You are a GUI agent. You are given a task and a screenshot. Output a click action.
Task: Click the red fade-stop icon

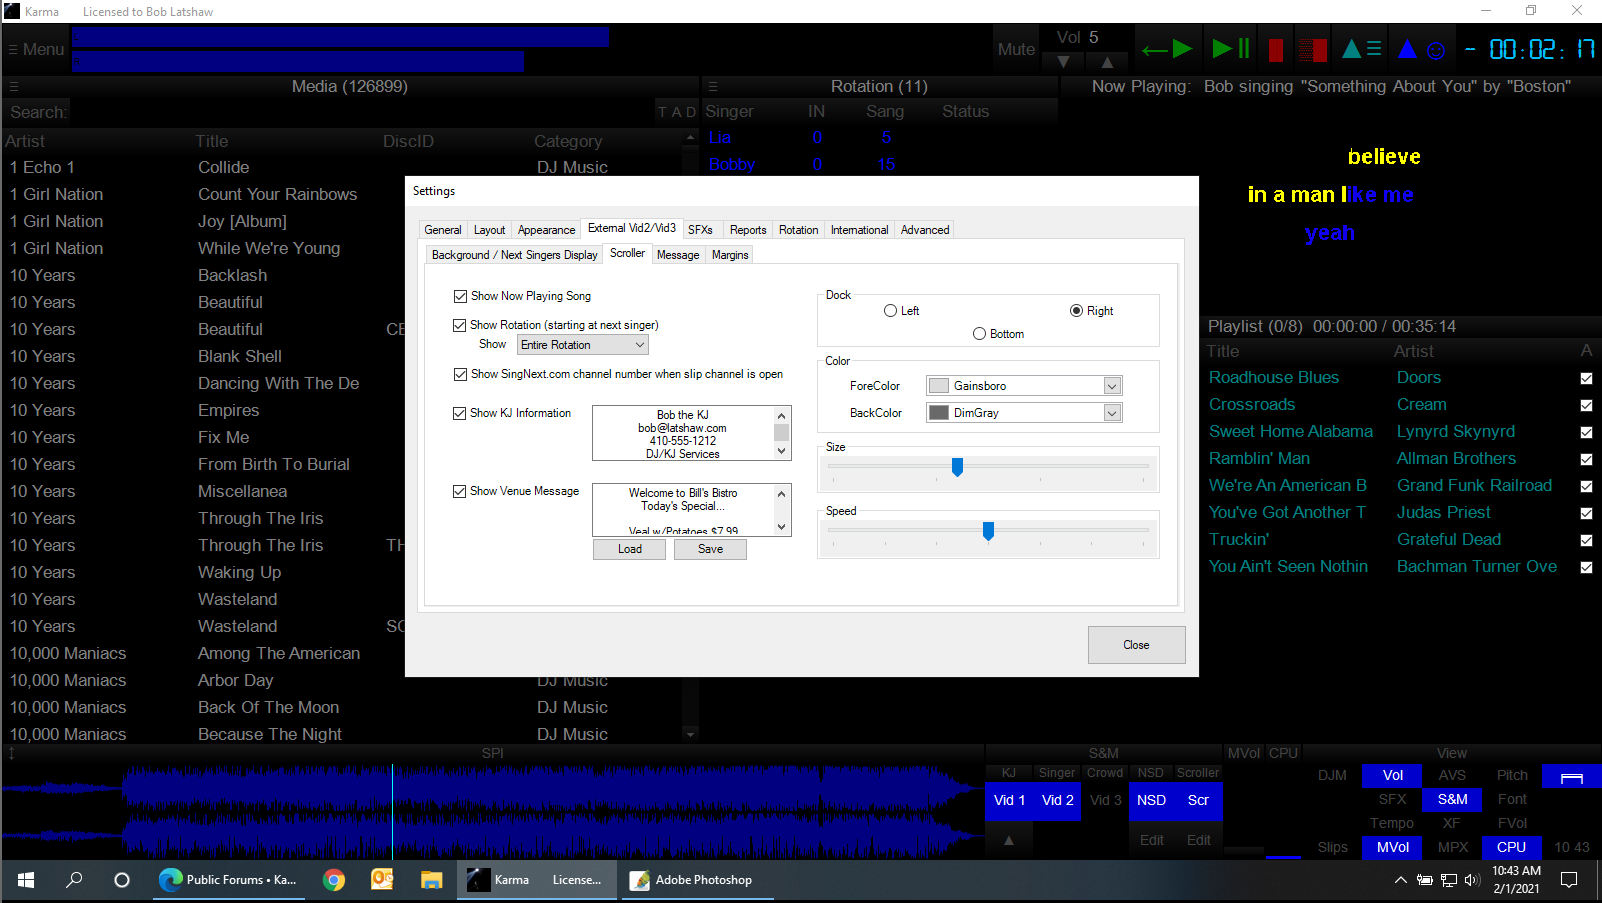[x=1312, y=50]
